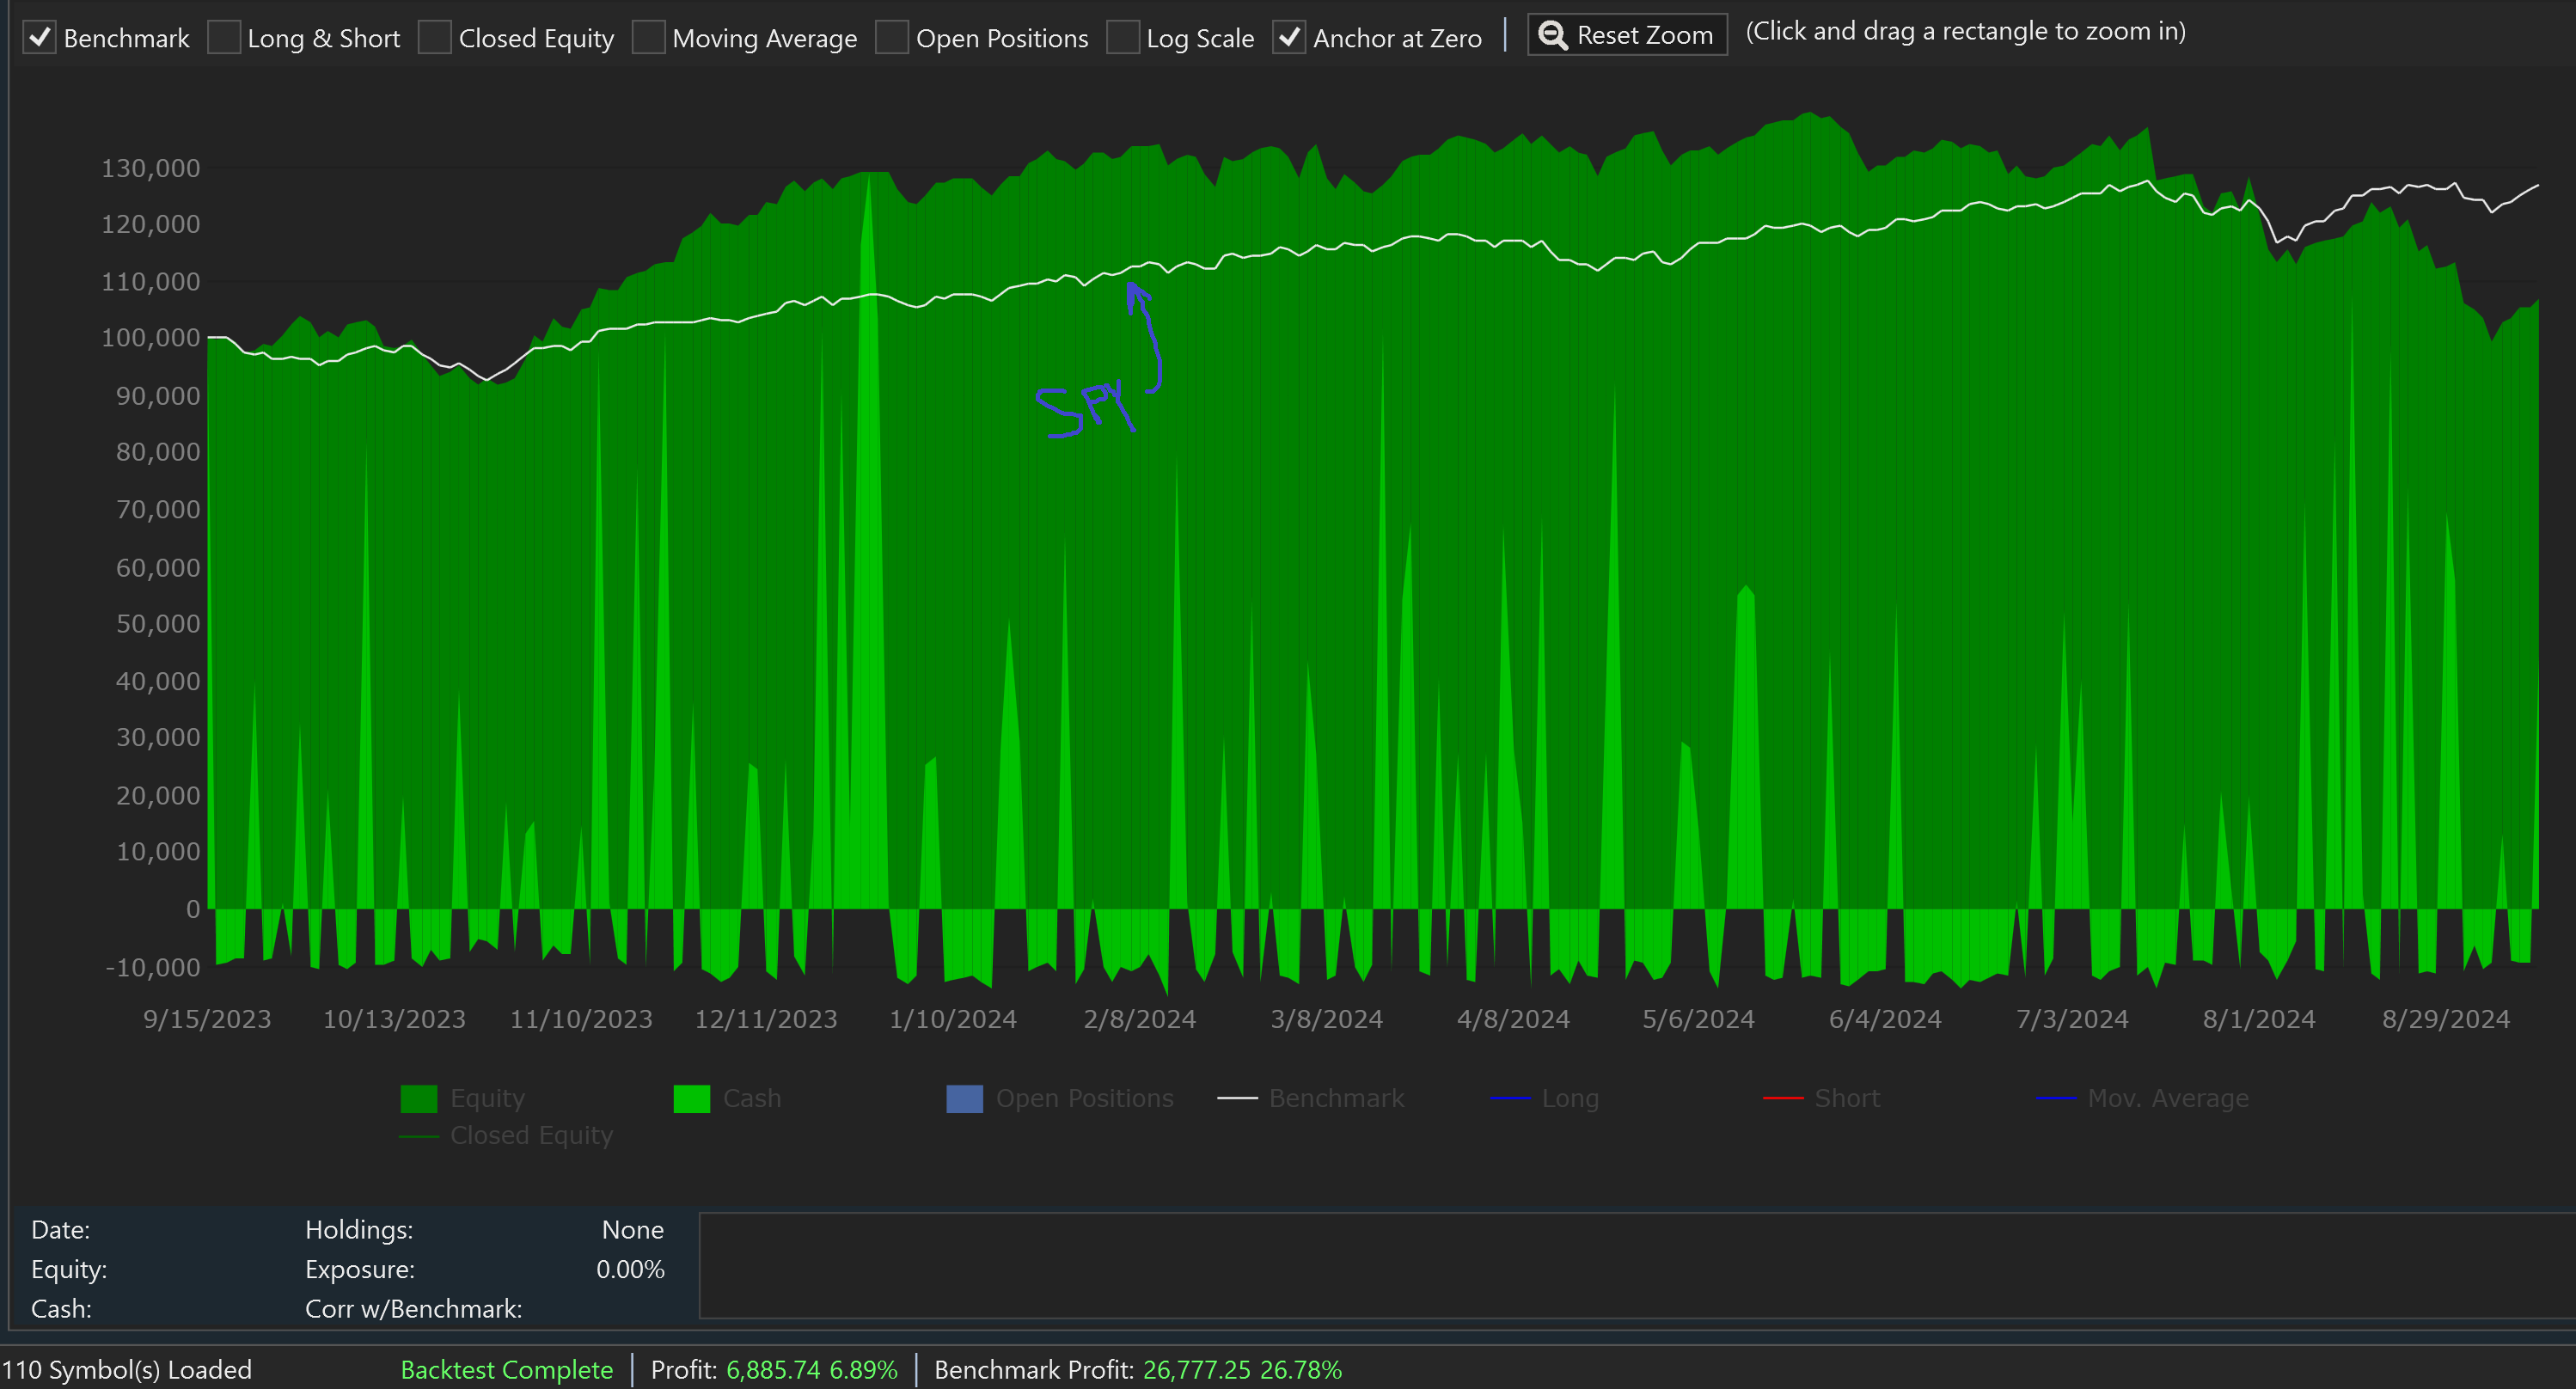Click the Cash legend color swatch

[691, 1098]
